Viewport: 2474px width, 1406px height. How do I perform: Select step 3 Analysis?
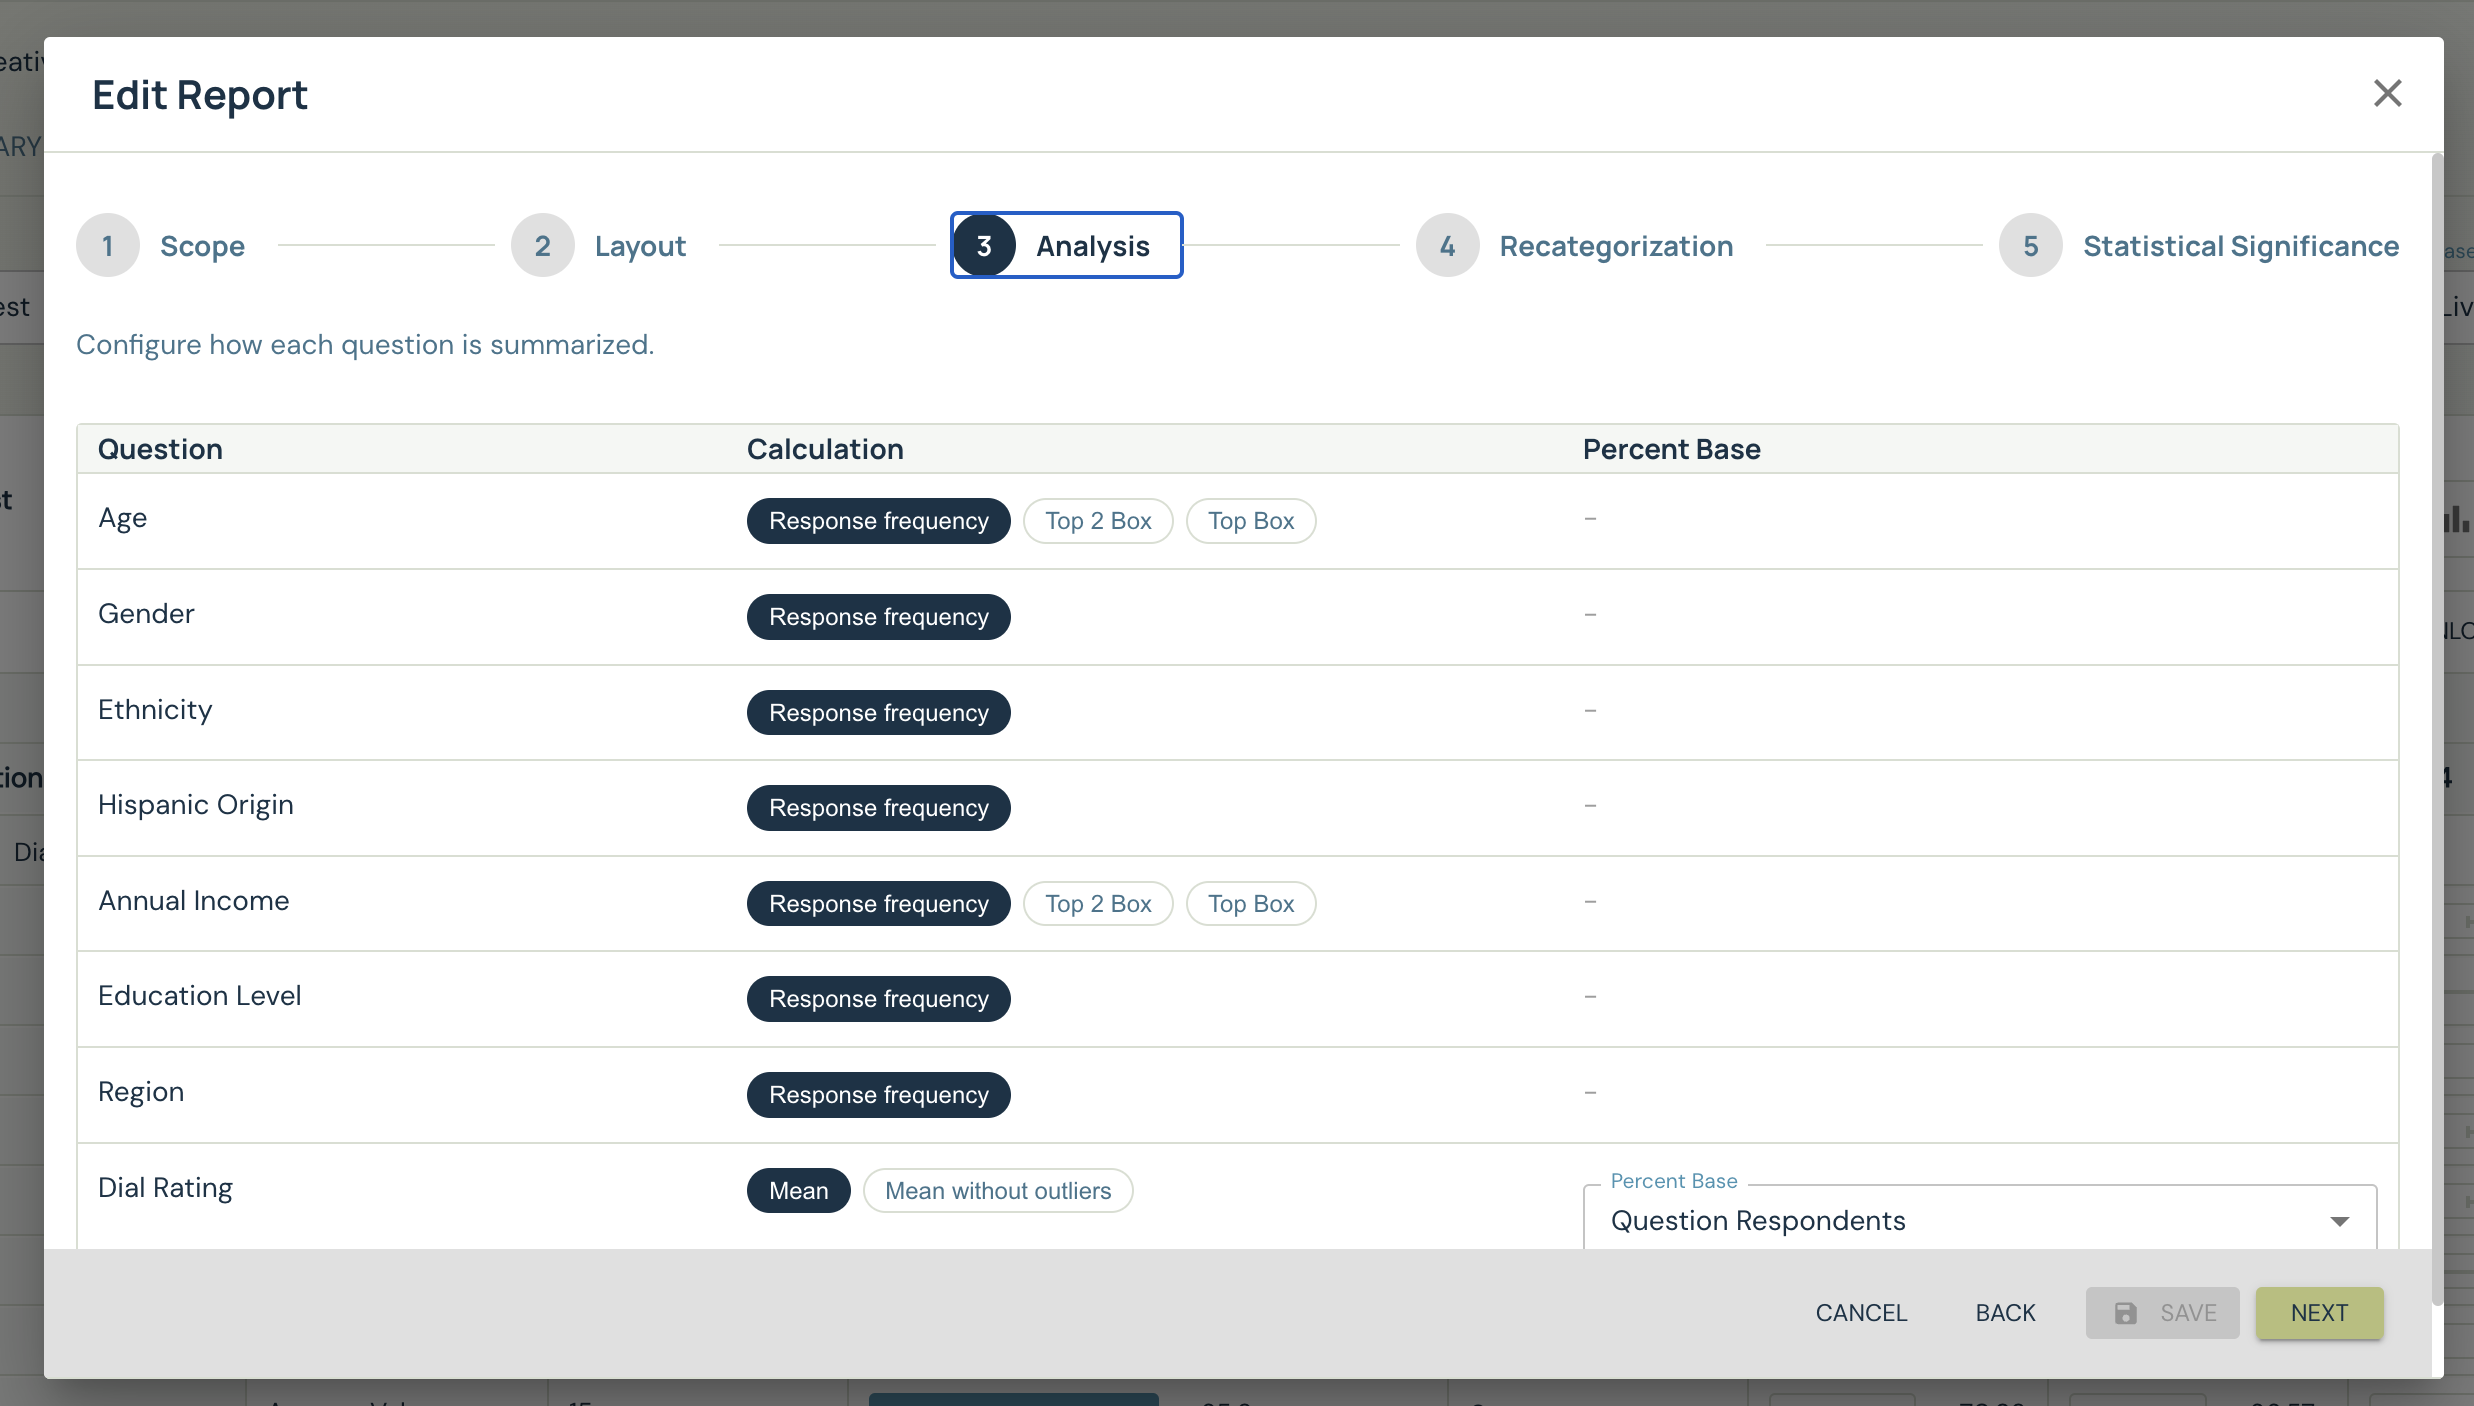[1066, 245]
